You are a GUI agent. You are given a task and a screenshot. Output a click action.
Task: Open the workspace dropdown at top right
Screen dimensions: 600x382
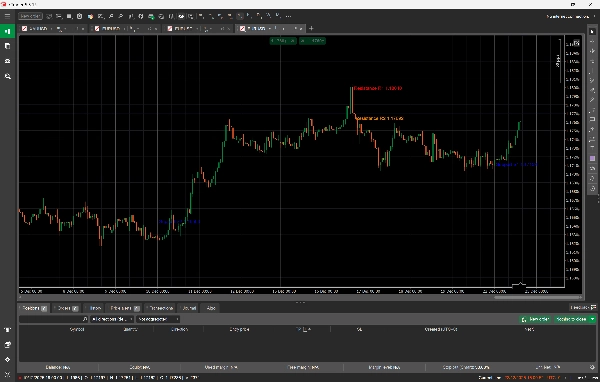(570, 16)
